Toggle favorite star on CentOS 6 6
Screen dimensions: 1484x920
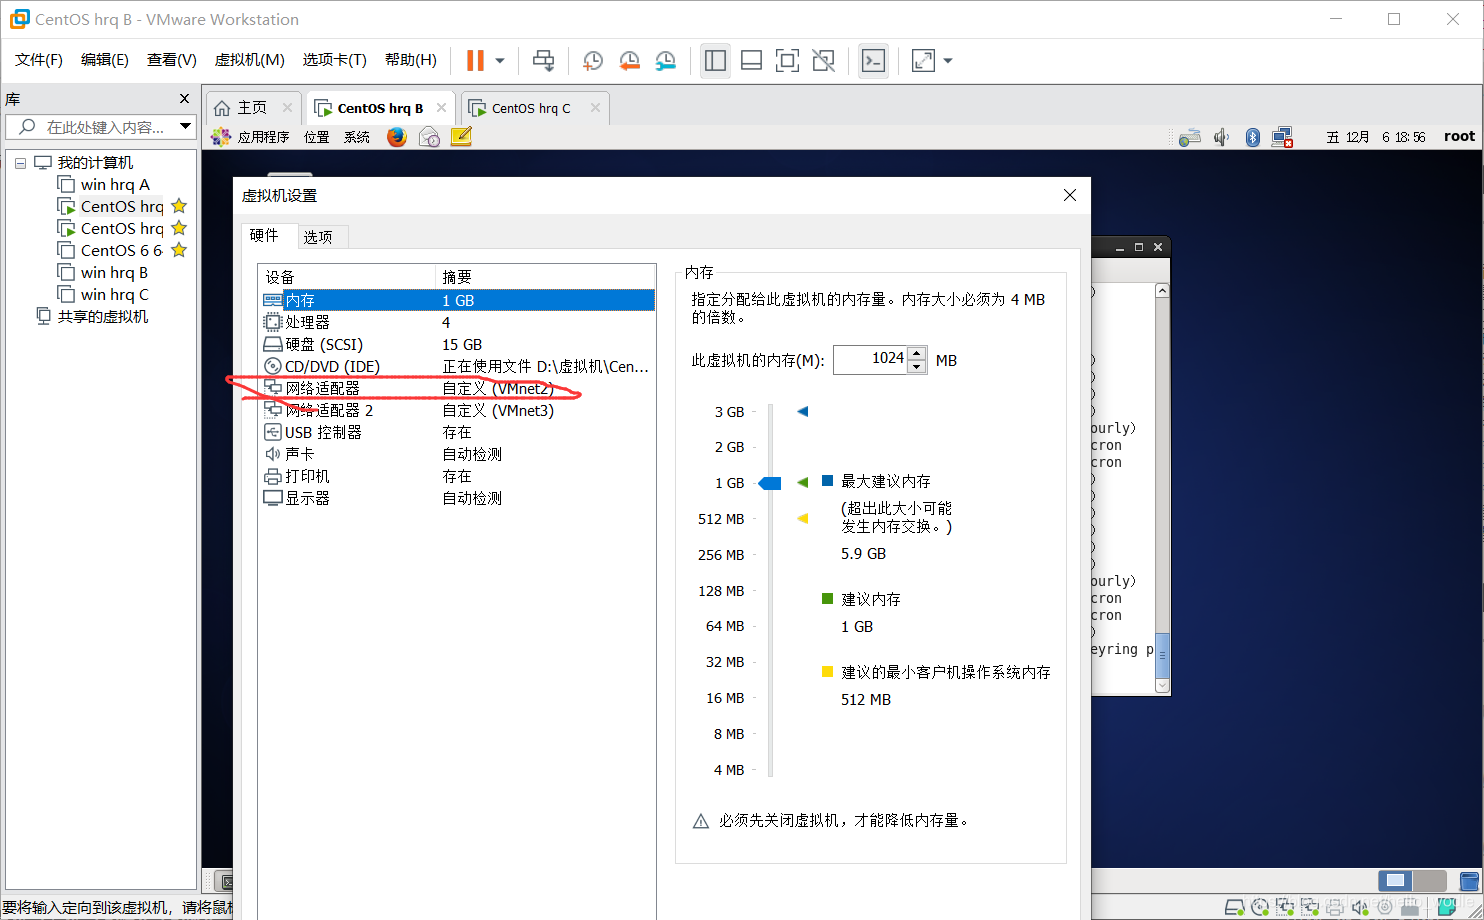pyautogui.click(x=179, y=250)
